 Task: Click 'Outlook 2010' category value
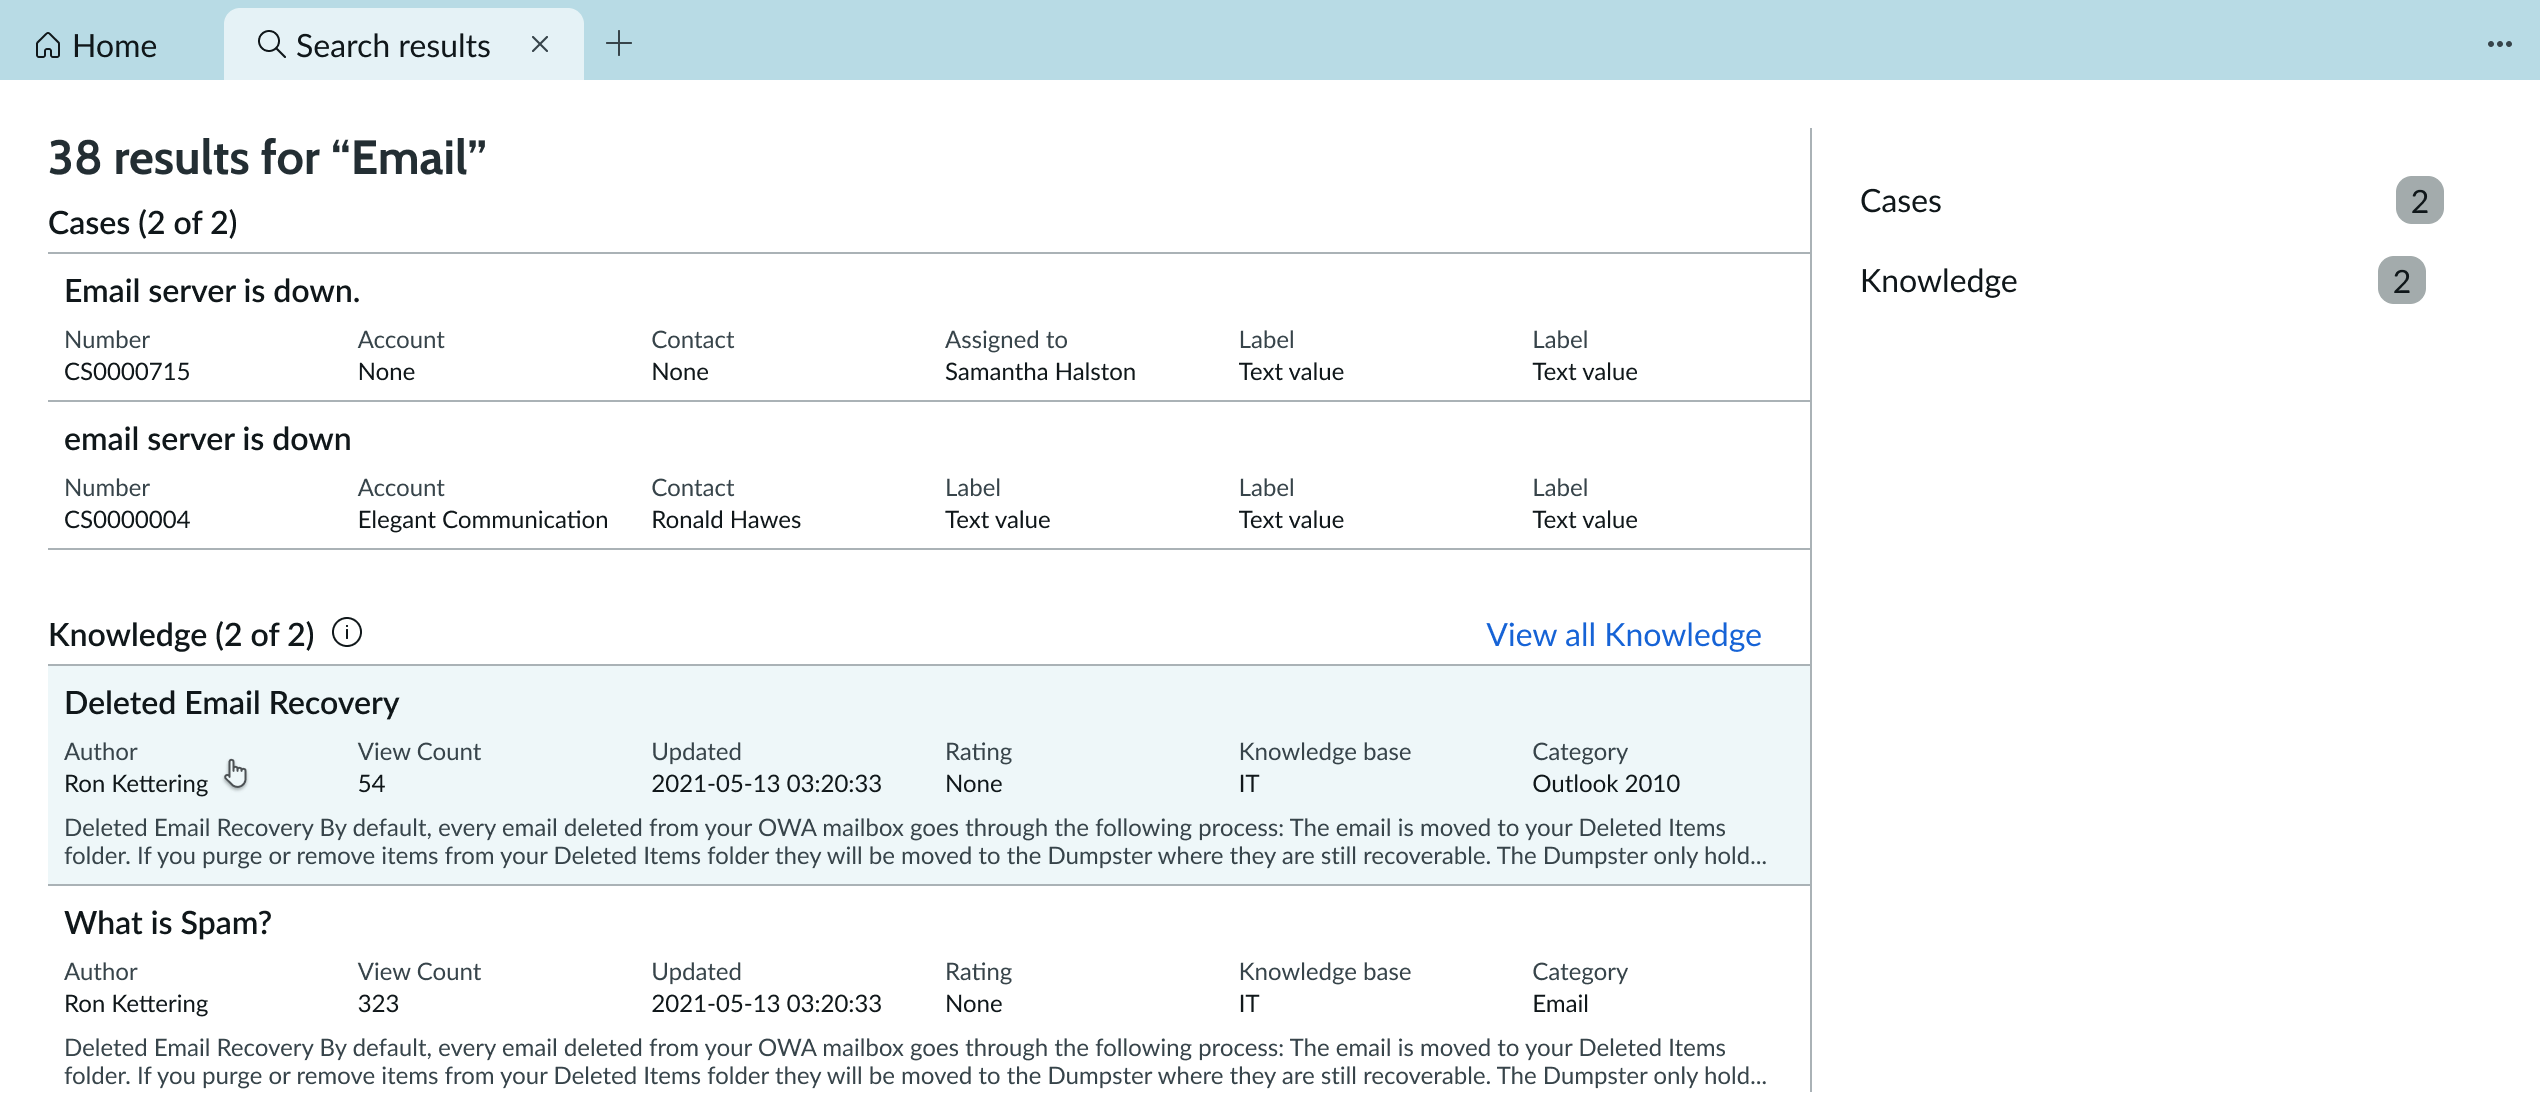tap(1606, 784)
